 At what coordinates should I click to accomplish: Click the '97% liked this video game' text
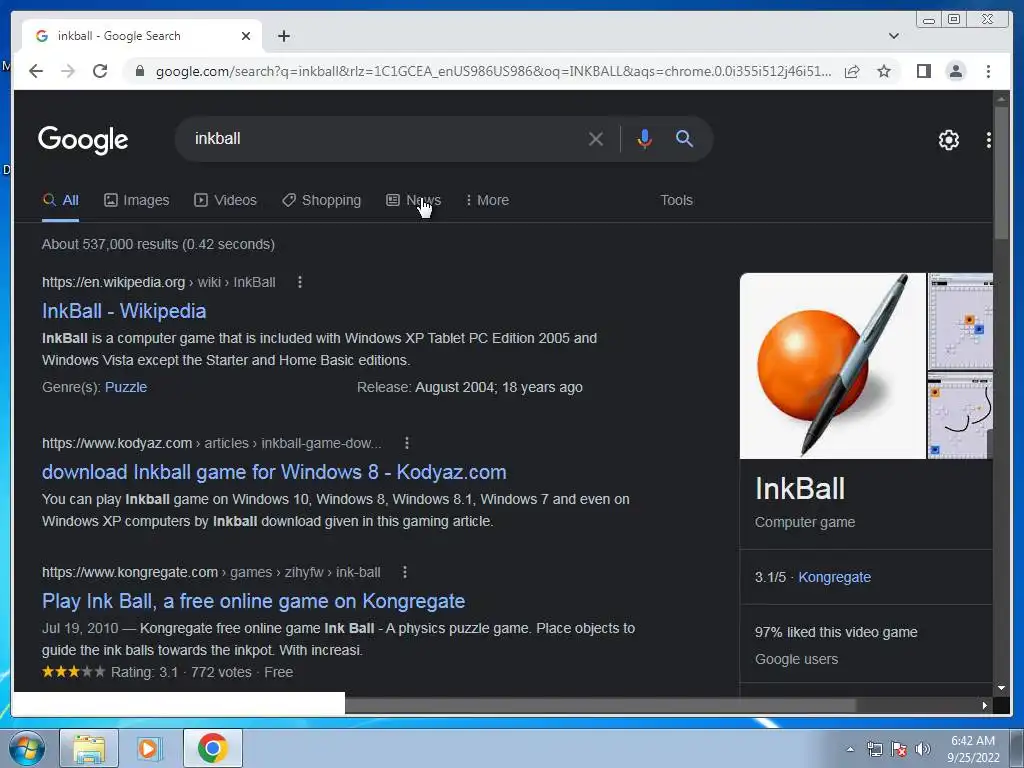coord(836,632)
